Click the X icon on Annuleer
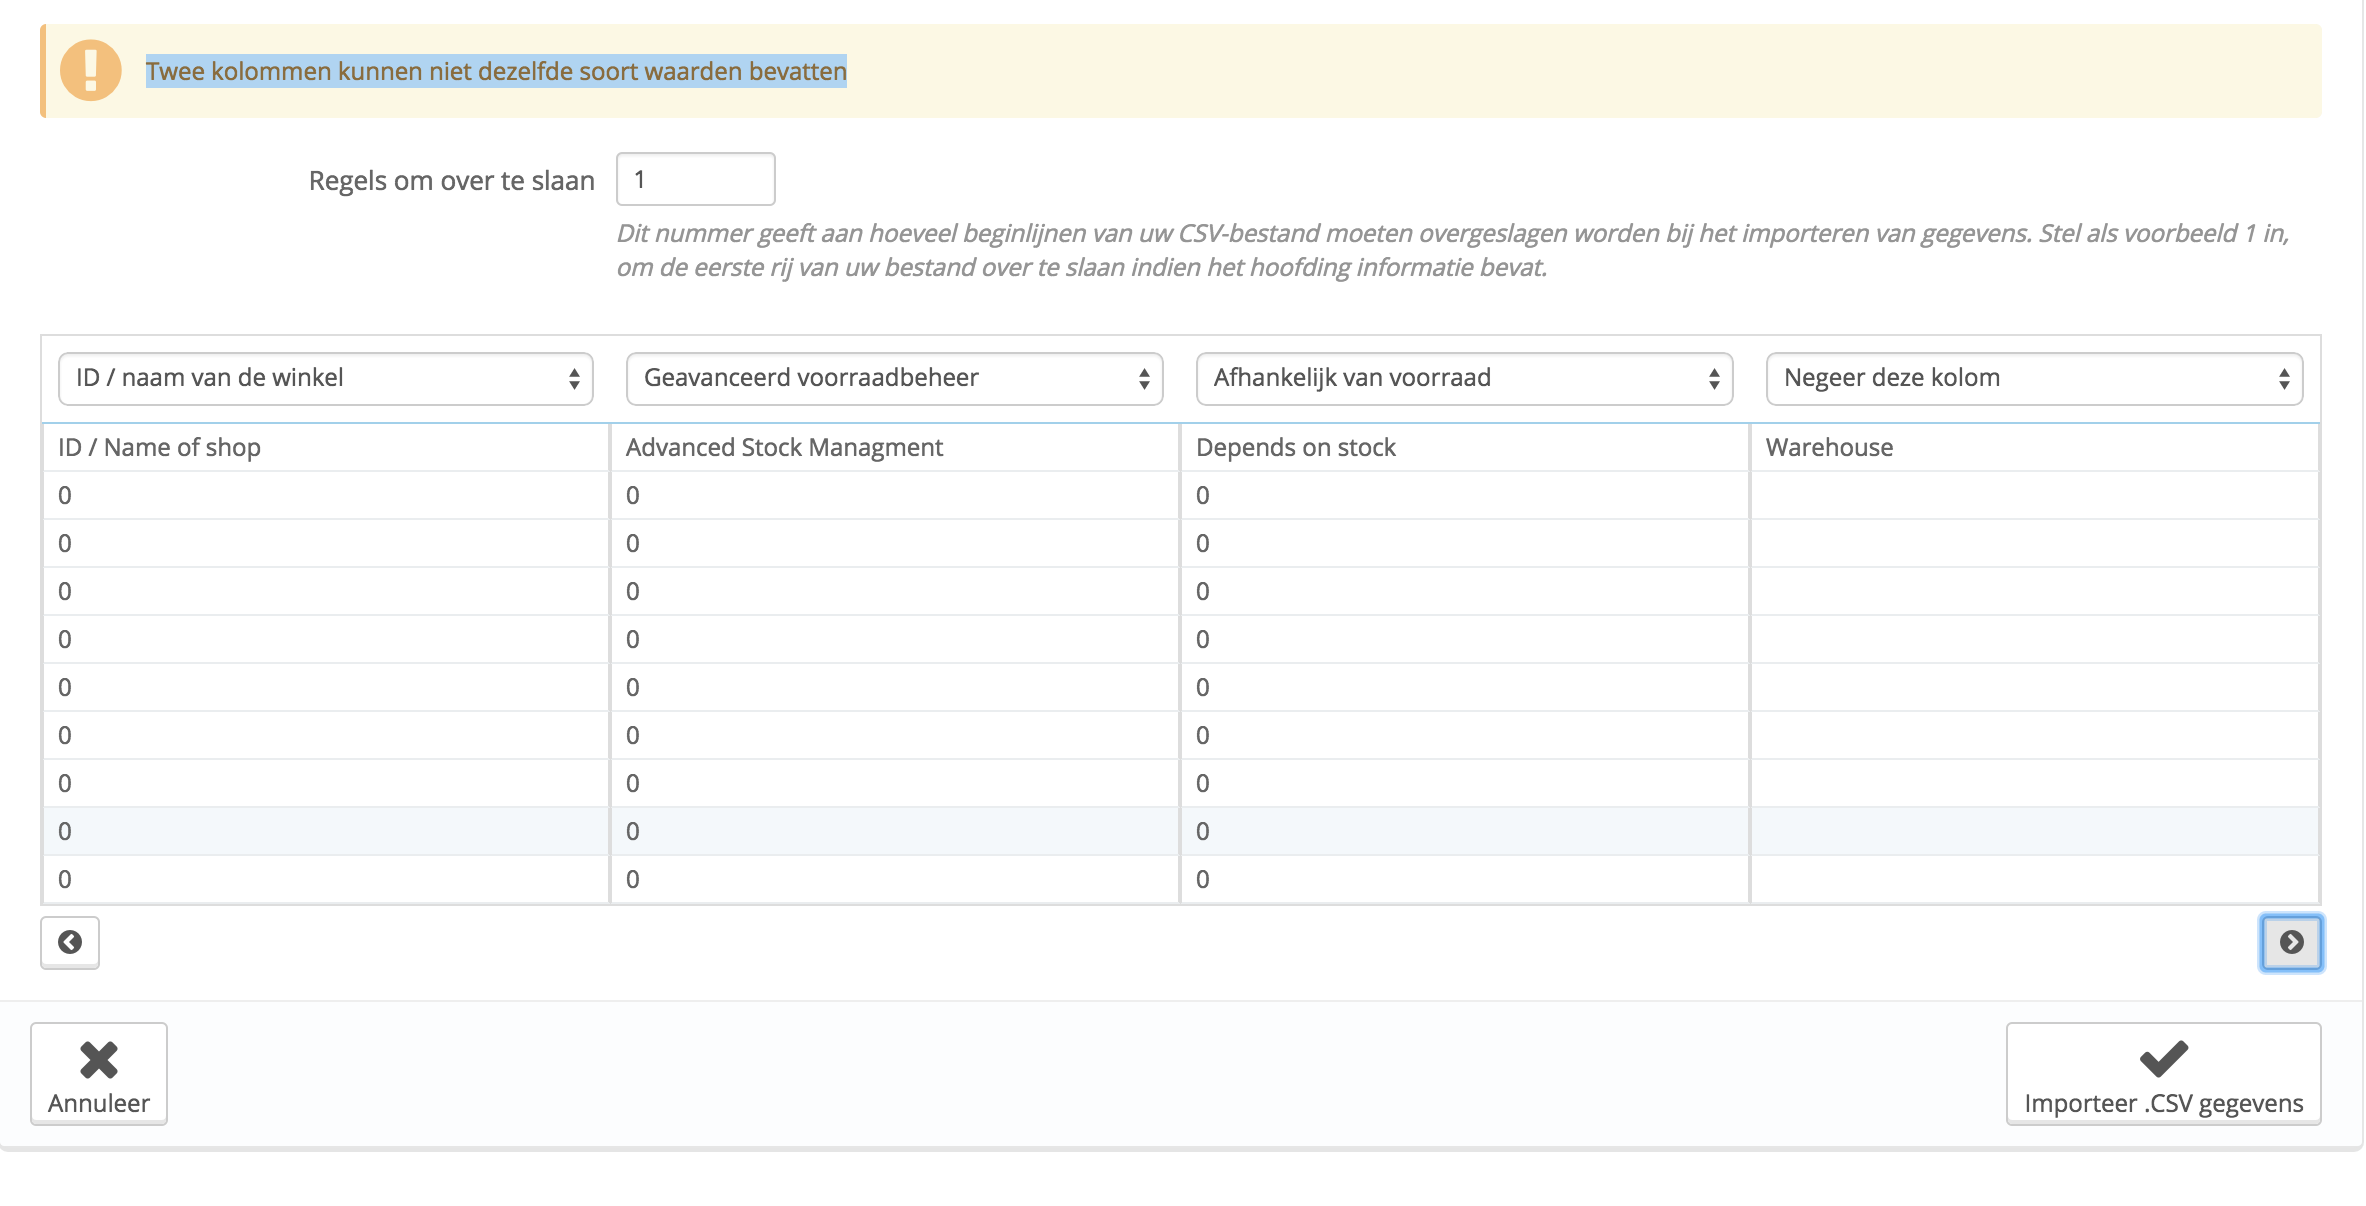 99,1060
